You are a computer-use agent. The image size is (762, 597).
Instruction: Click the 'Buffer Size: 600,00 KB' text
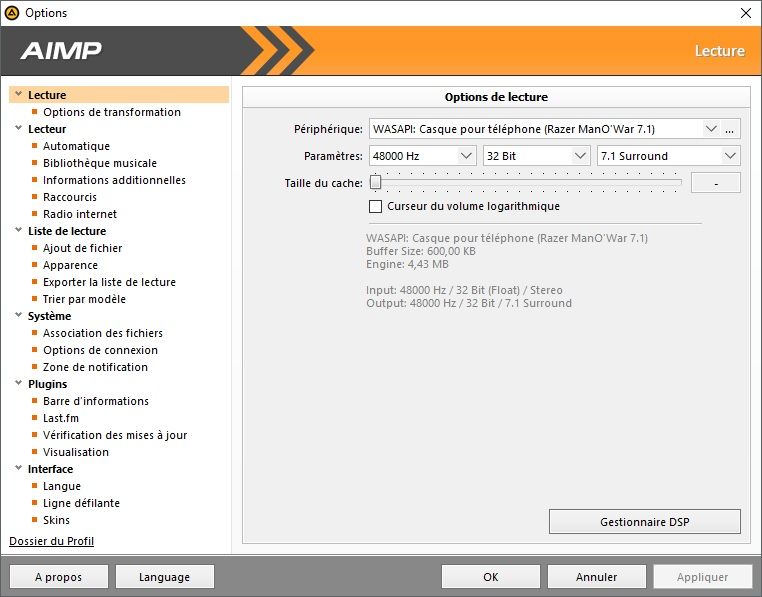(x=421, y=251)
